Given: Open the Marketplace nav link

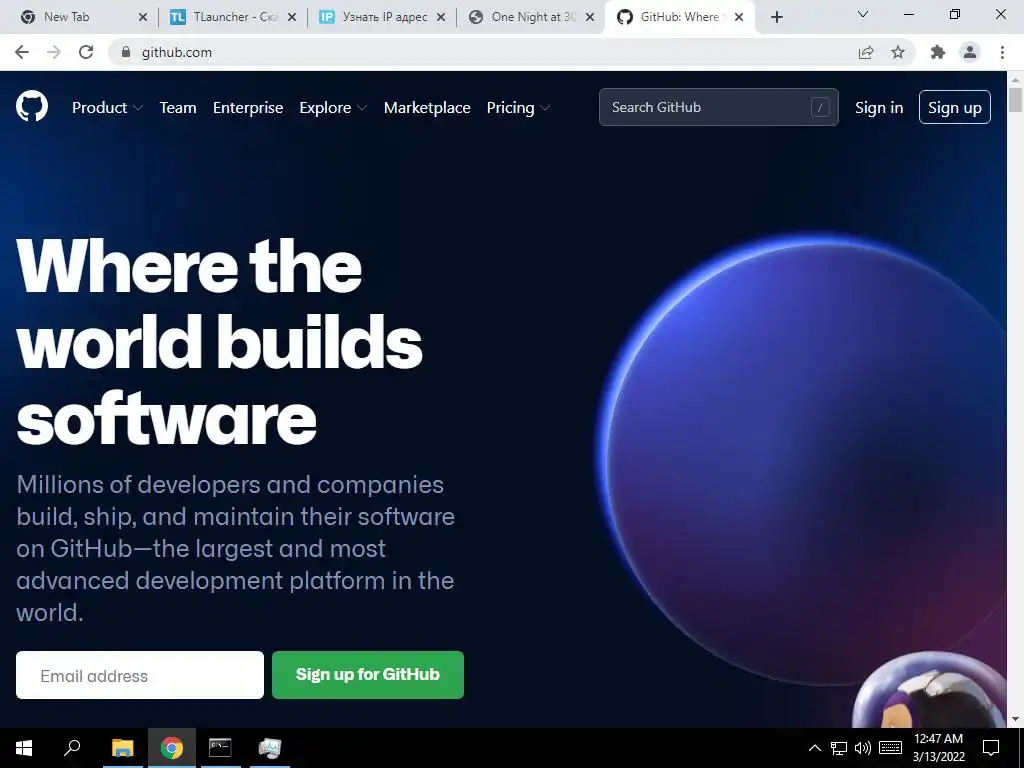Looking at the screenshot, I should click(x=427, y=108).
